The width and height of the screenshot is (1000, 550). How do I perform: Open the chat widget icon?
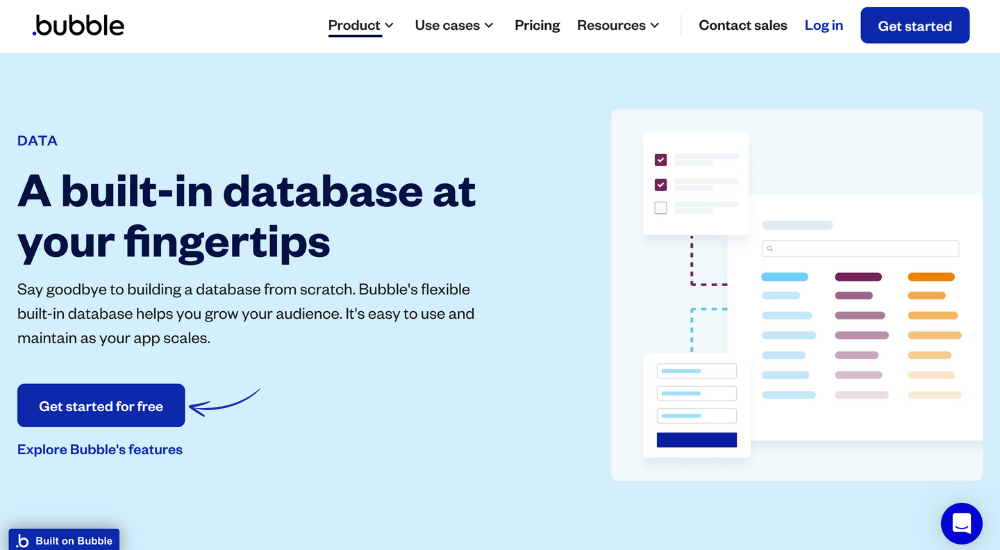961,523
